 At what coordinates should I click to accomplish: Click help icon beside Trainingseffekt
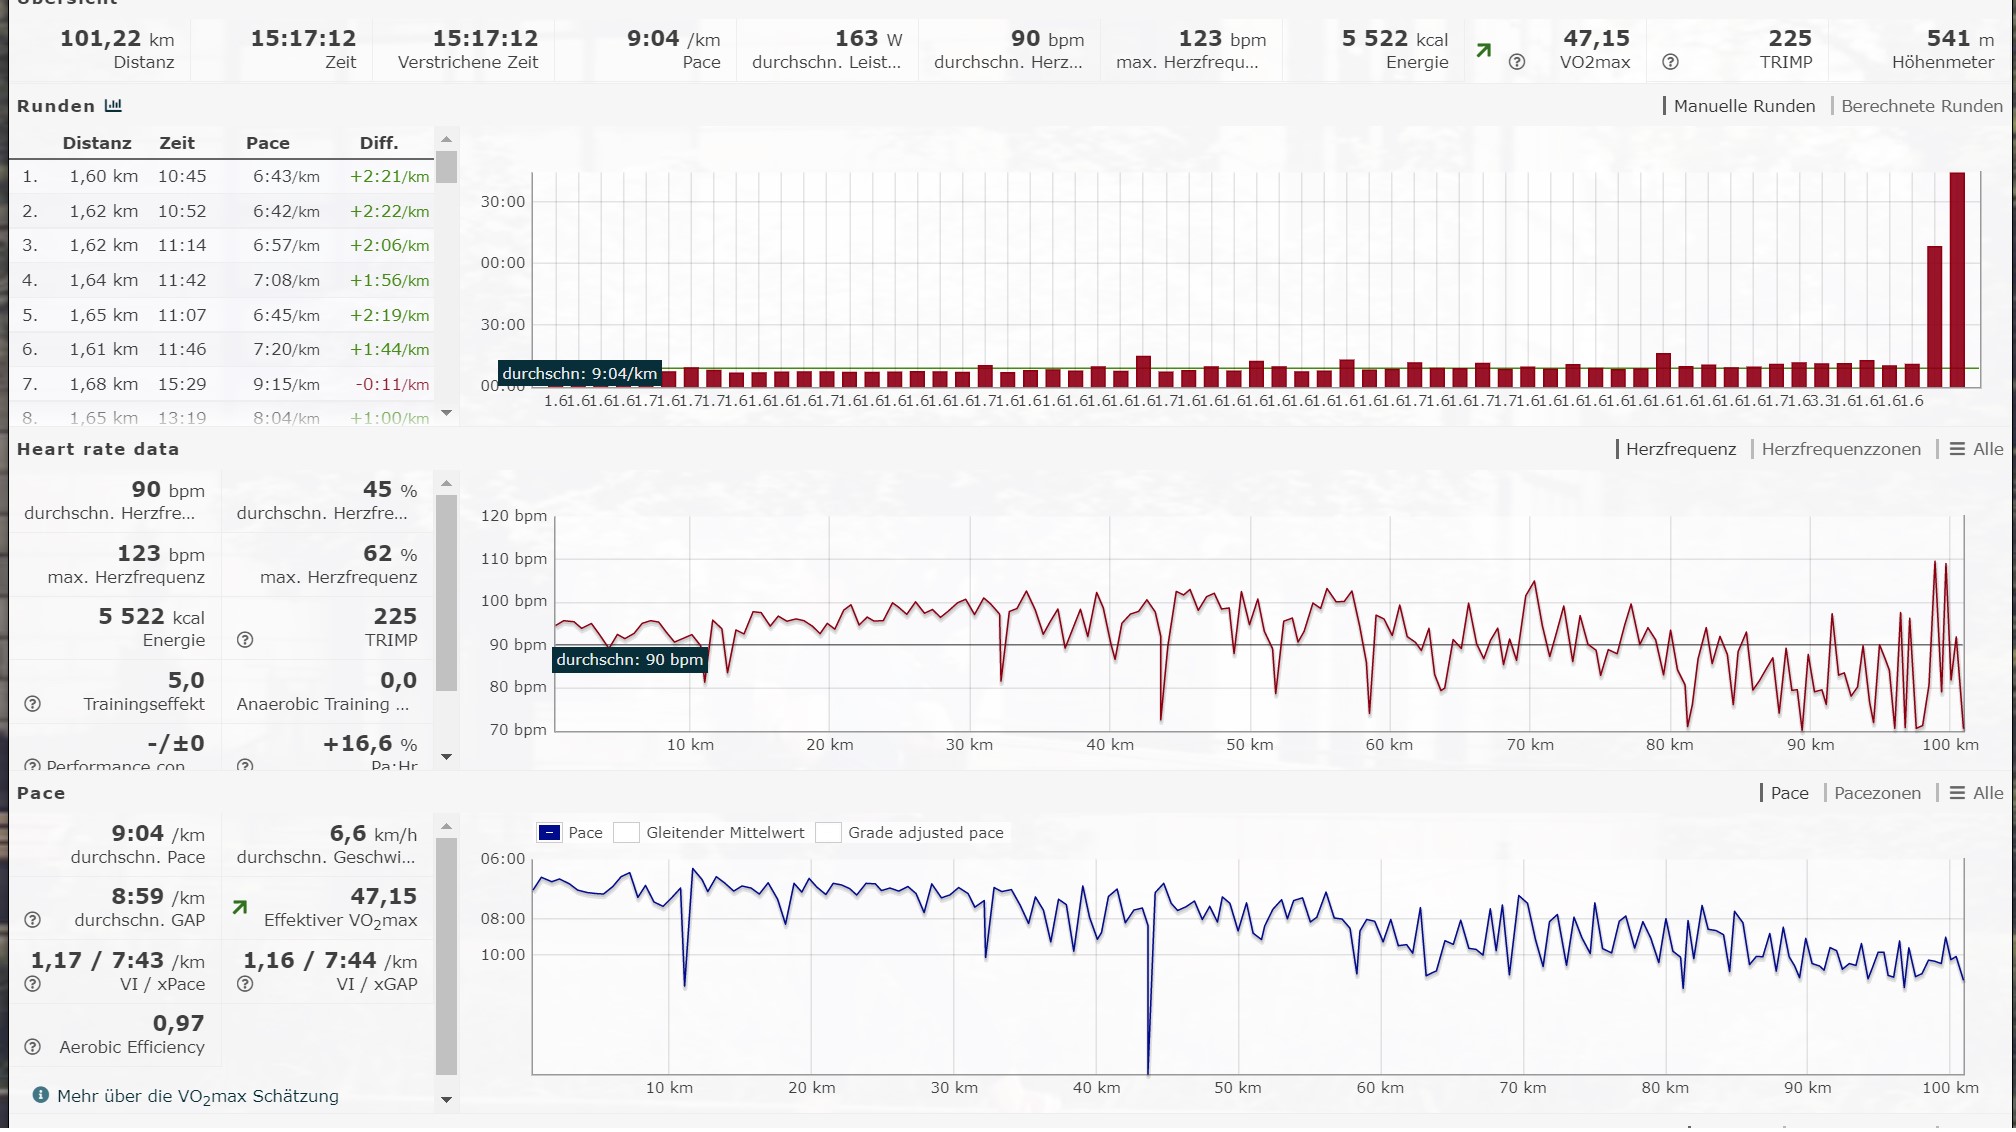pos(32,704)
